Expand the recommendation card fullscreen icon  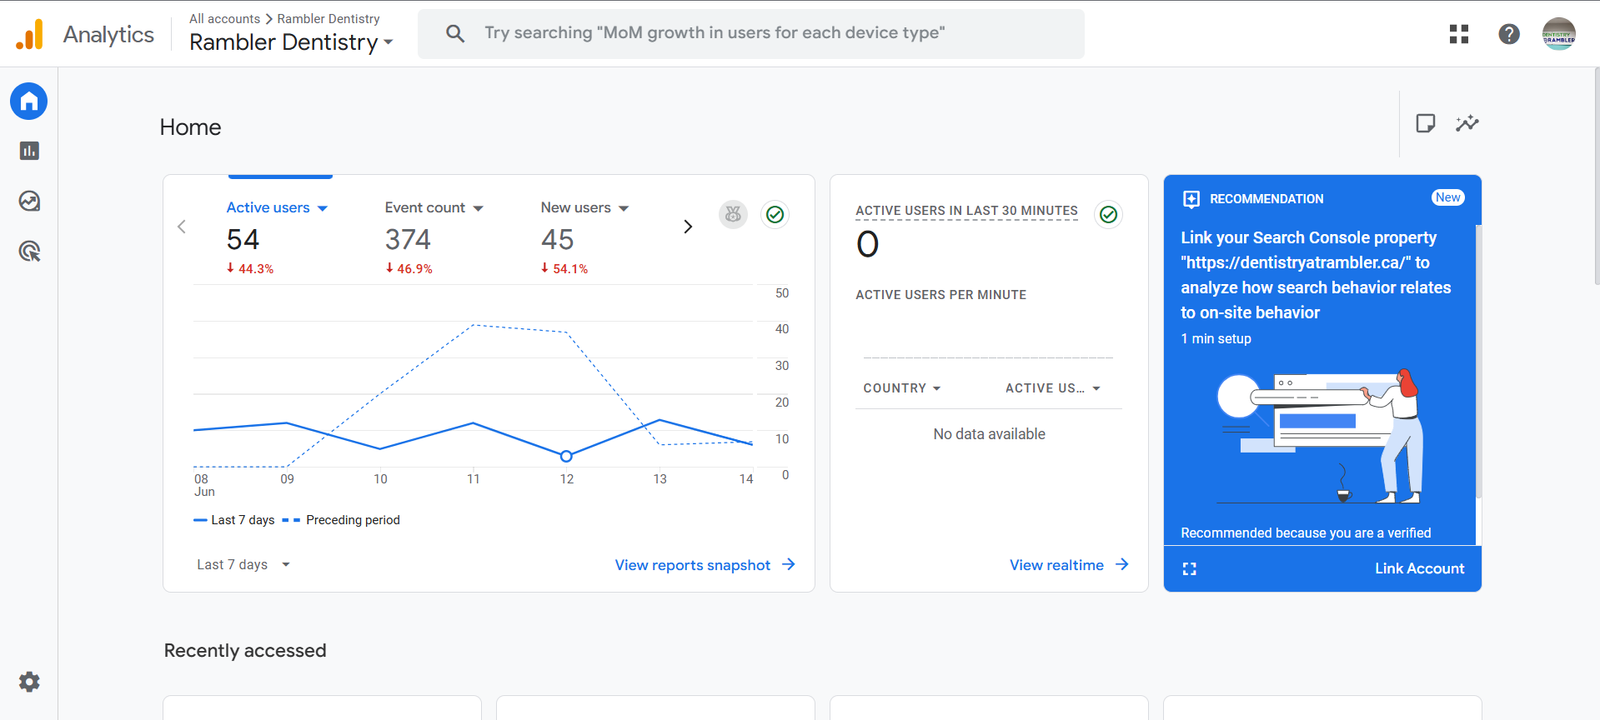[1190, 569]
